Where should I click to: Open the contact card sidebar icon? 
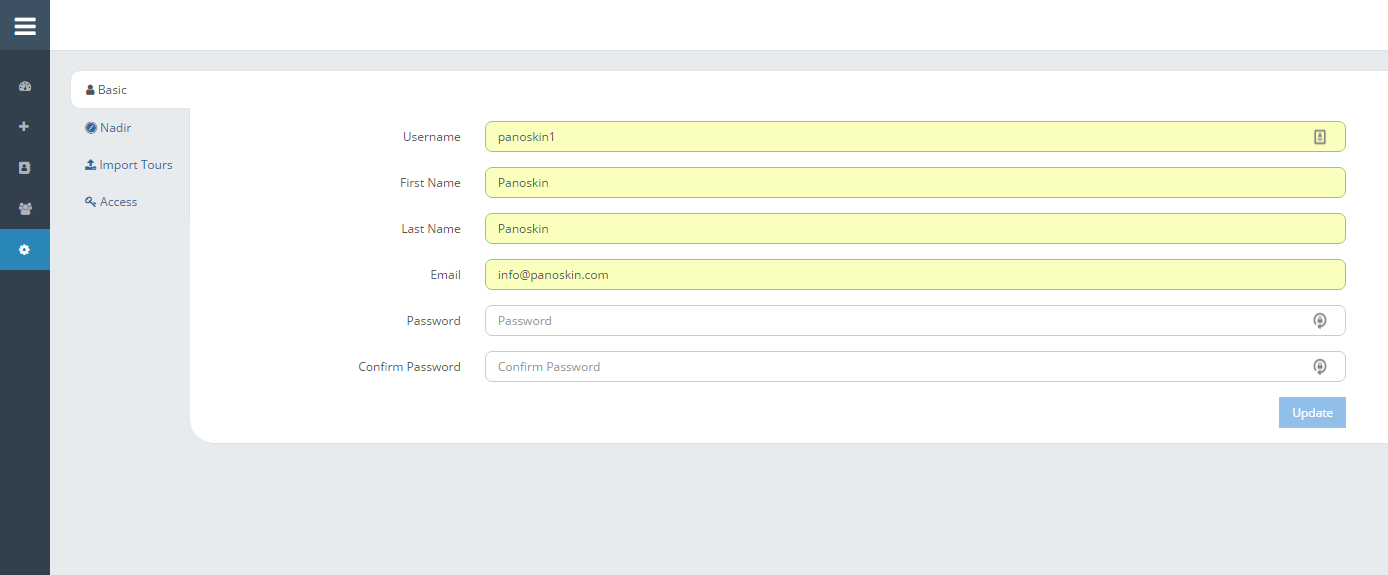(x=25, y=168)
